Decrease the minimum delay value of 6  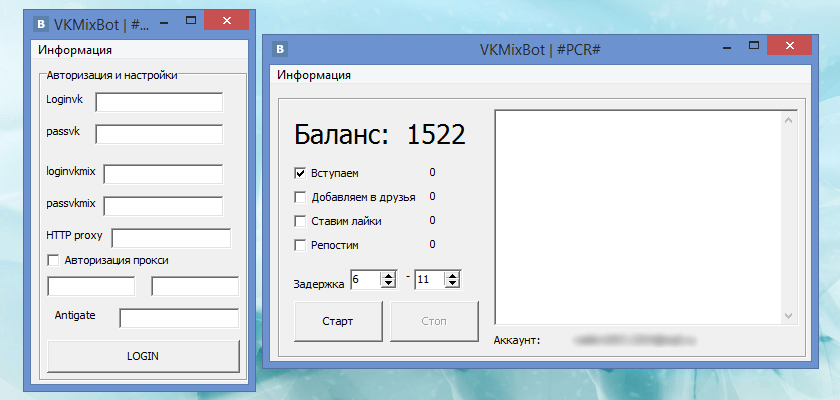[x=388, y=283]
